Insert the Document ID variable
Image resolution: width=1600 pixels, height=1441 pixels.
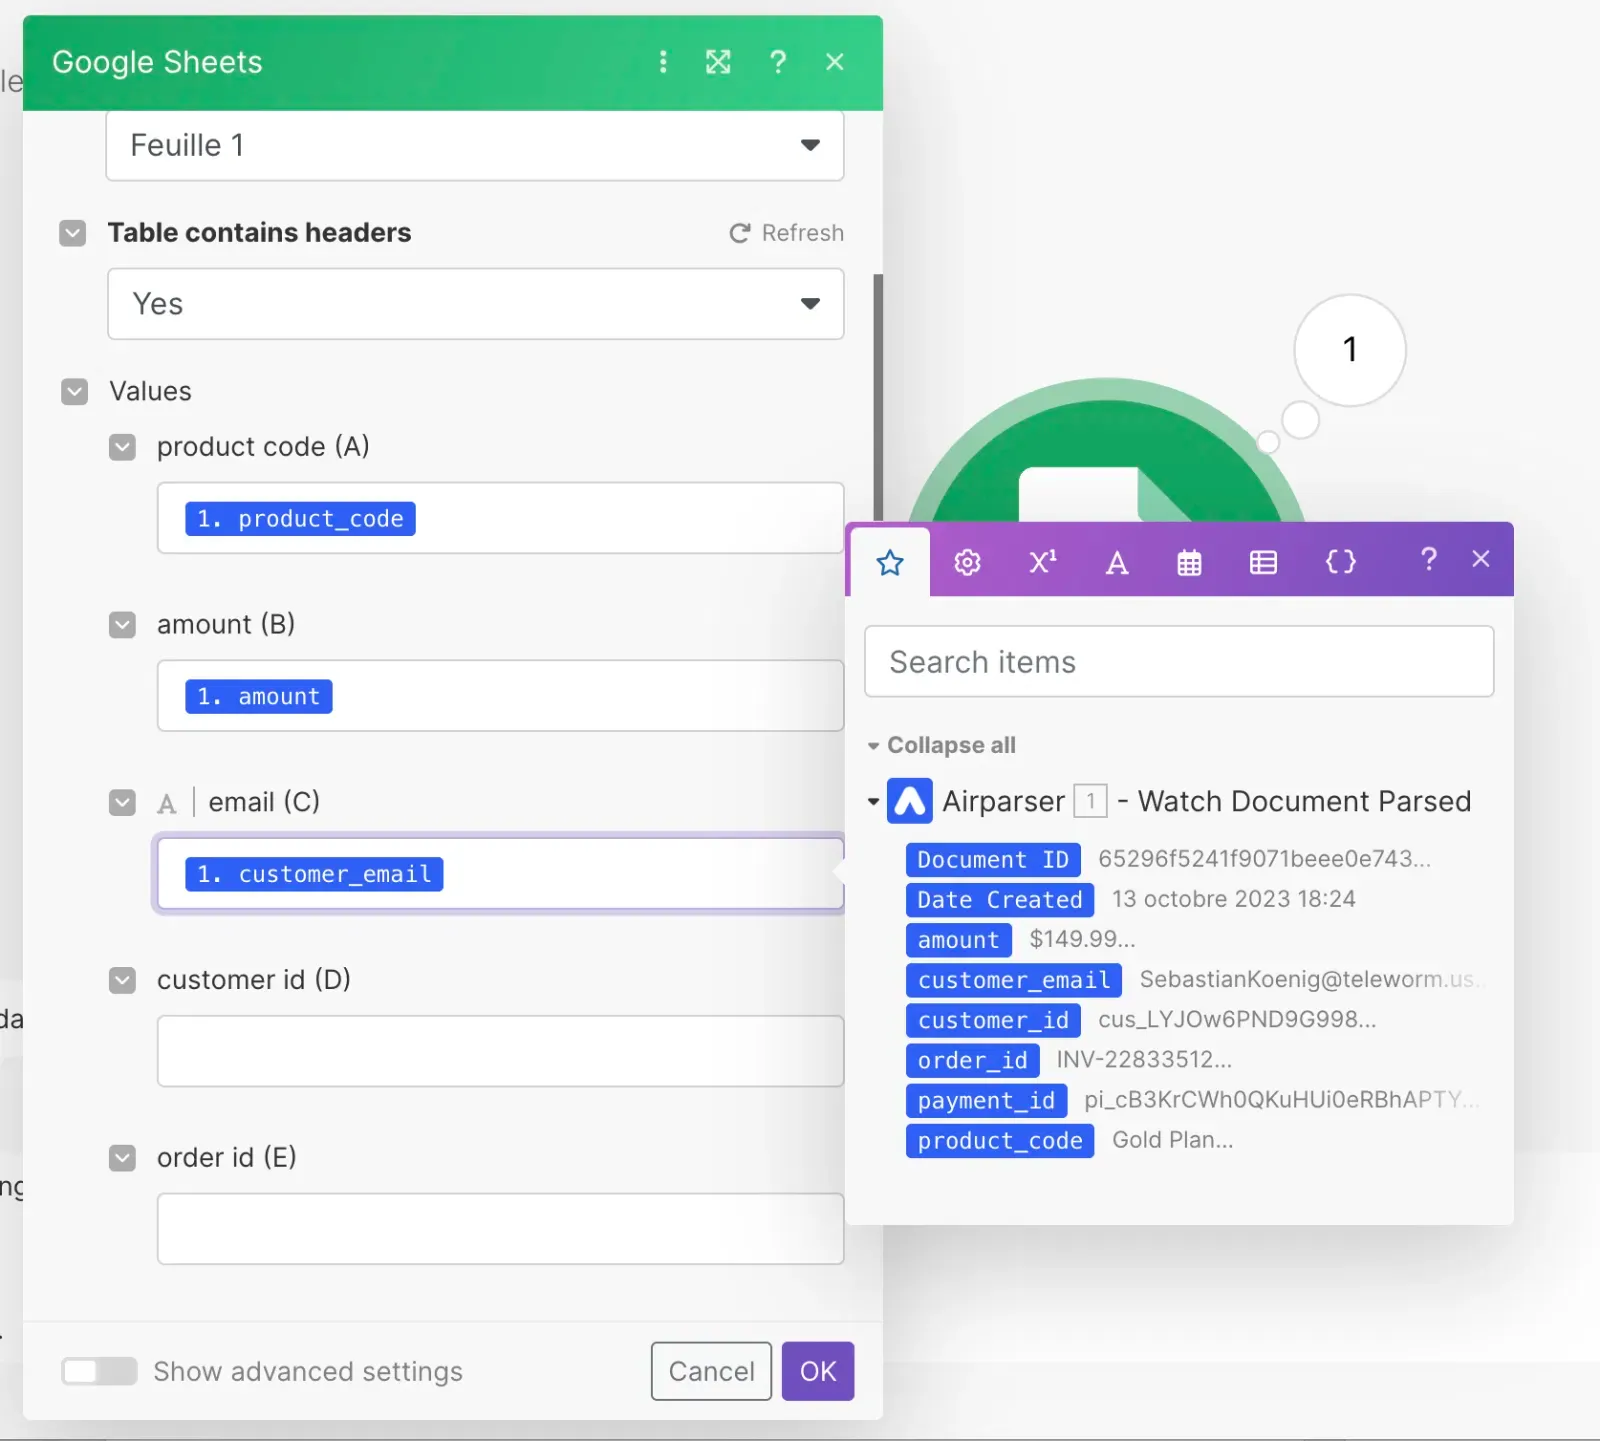(993, 860)
